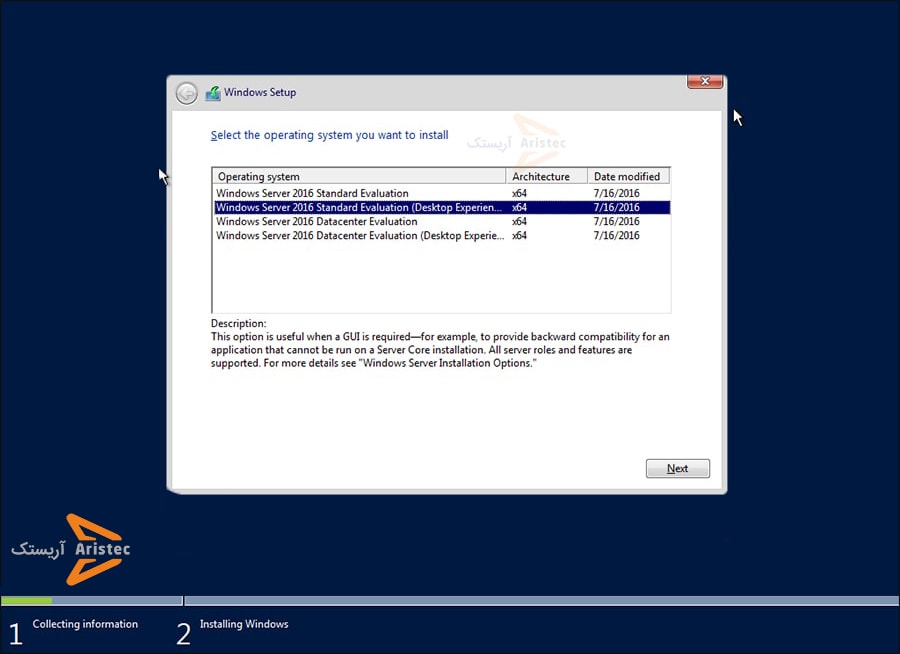Image resolution: width=900 pixels, height=654 pixels.
Task: Click the large step number 2
Action: (x=183, y=633)
